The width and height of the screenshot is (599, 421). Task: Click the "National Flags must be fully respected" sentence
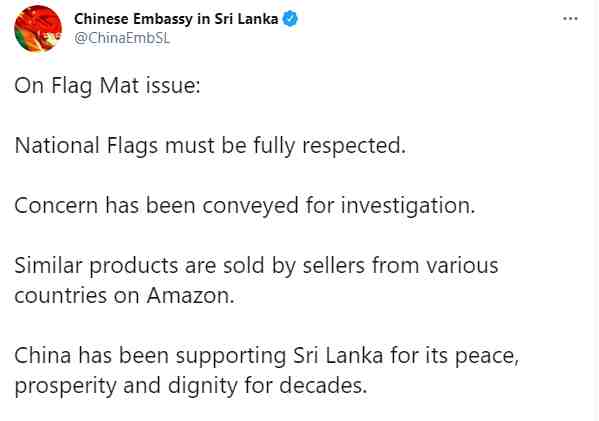(x=210, y=146)
